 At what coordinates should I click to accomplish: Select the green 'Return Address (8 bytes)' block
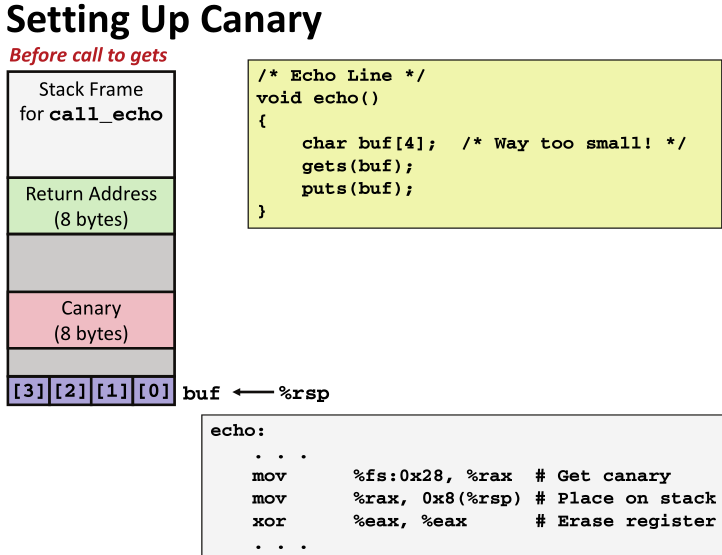coord(91,206)
